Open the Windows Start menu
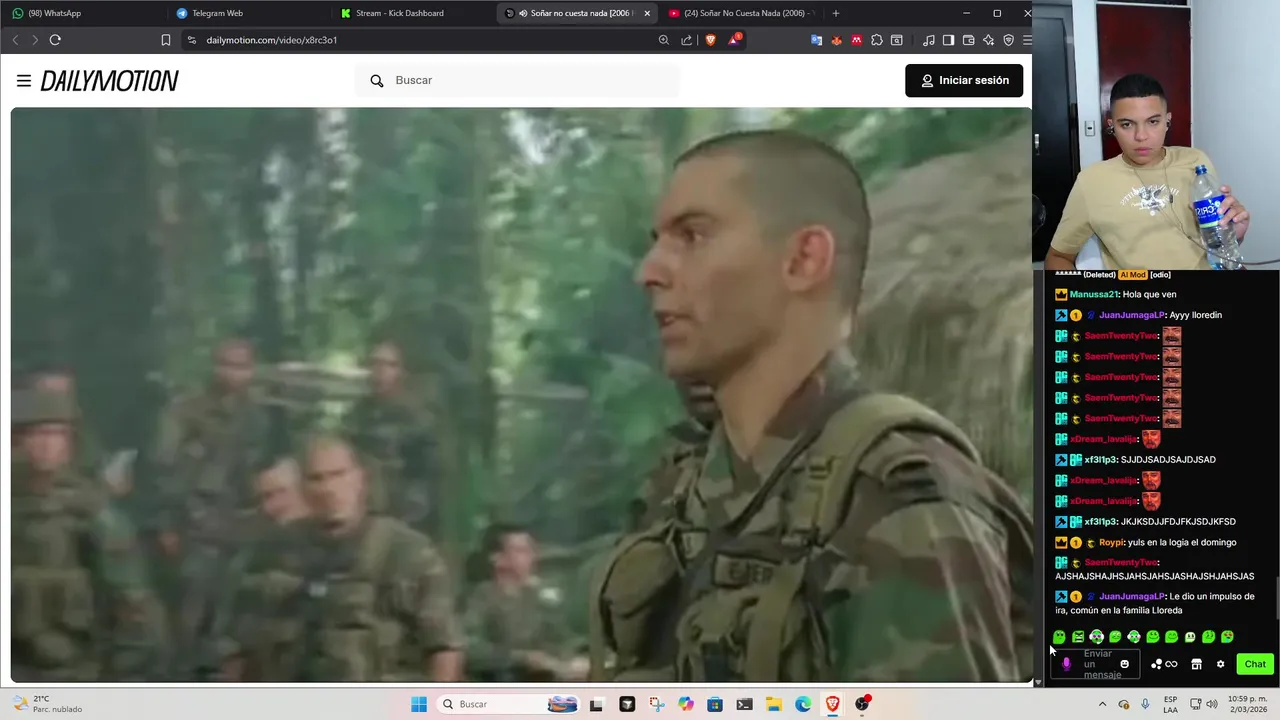Image resolution: width=1280 pixels, height=720 pixels. [x=419, y=704]
